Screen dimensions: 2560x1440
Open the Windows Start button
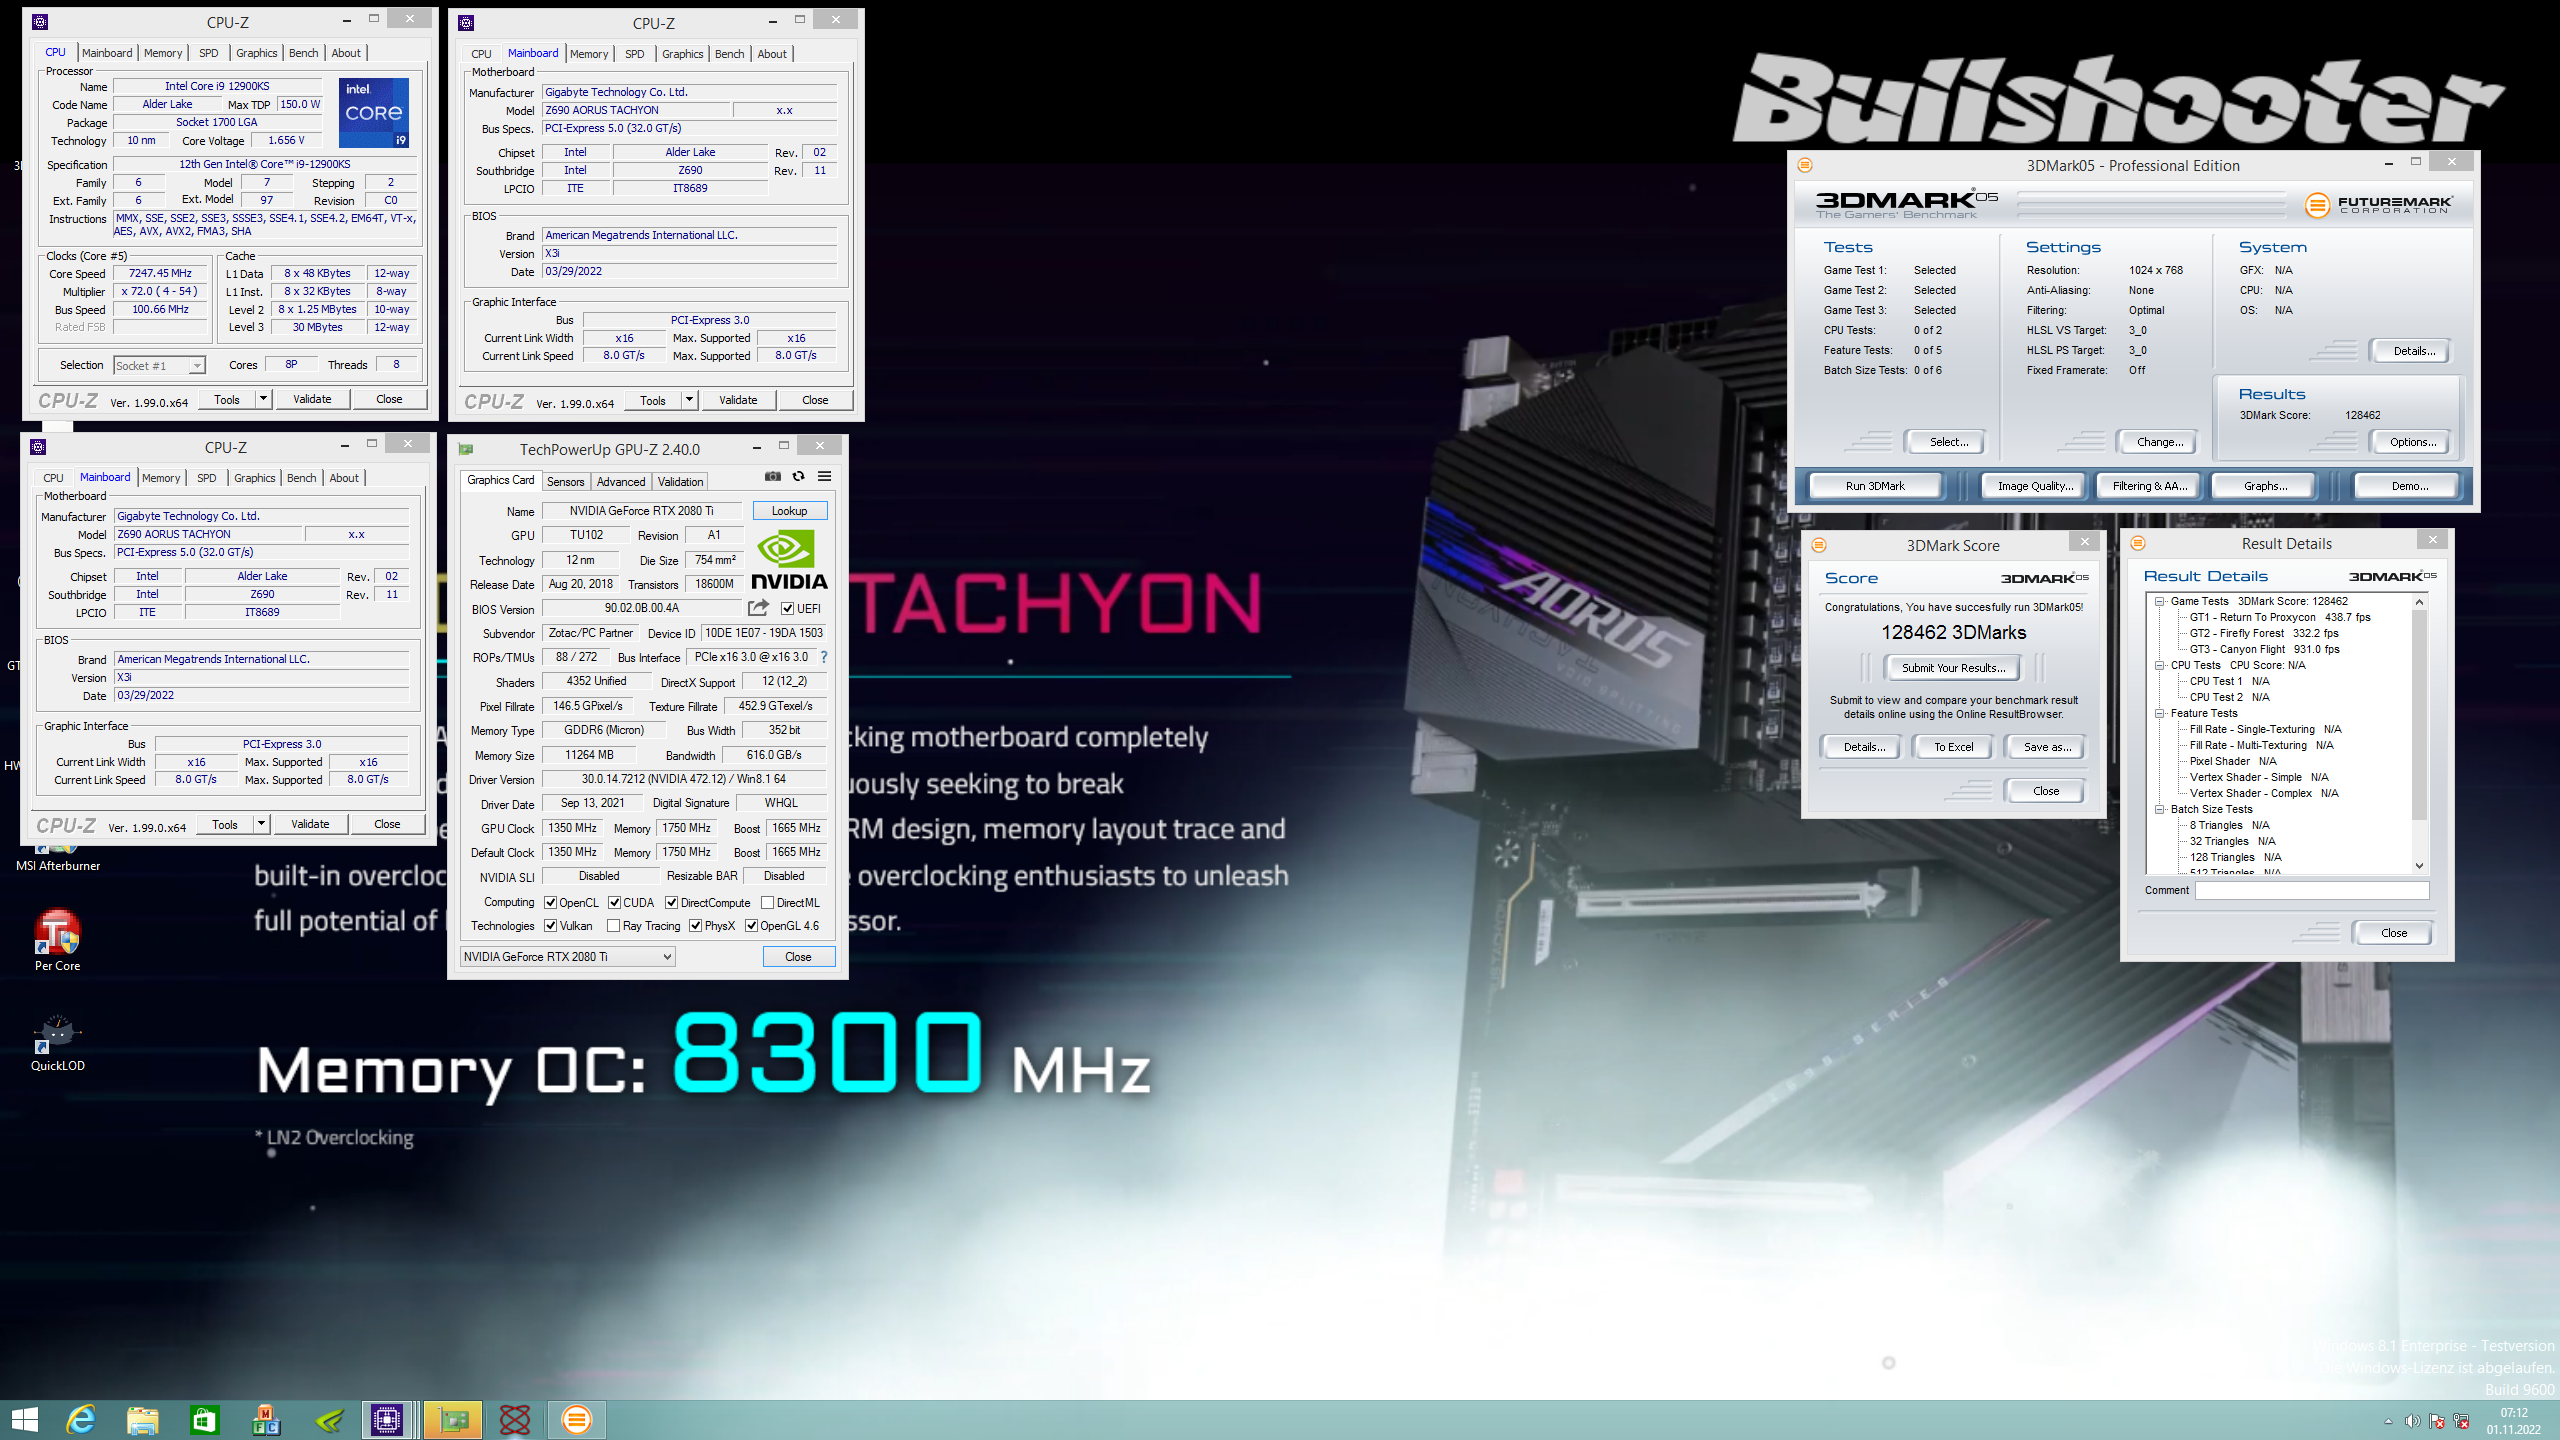25,1419
